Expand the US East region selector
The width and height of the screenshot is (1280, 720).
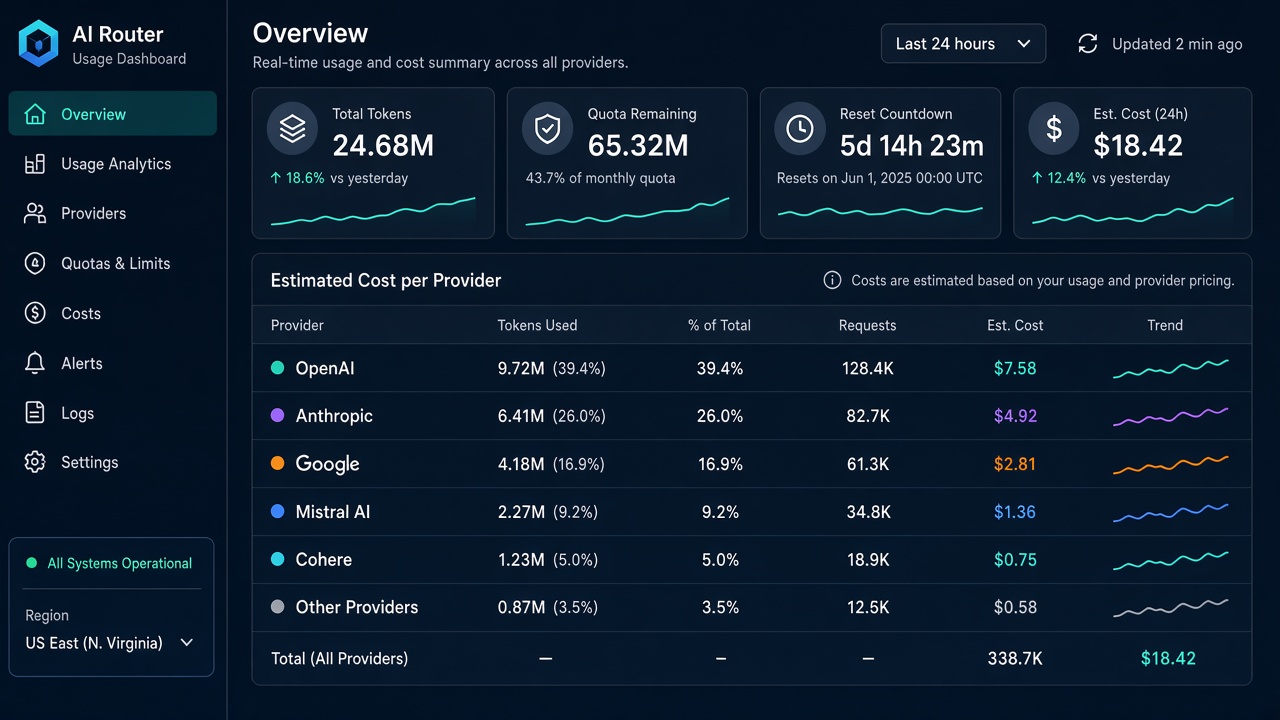[x=110, y=643]
